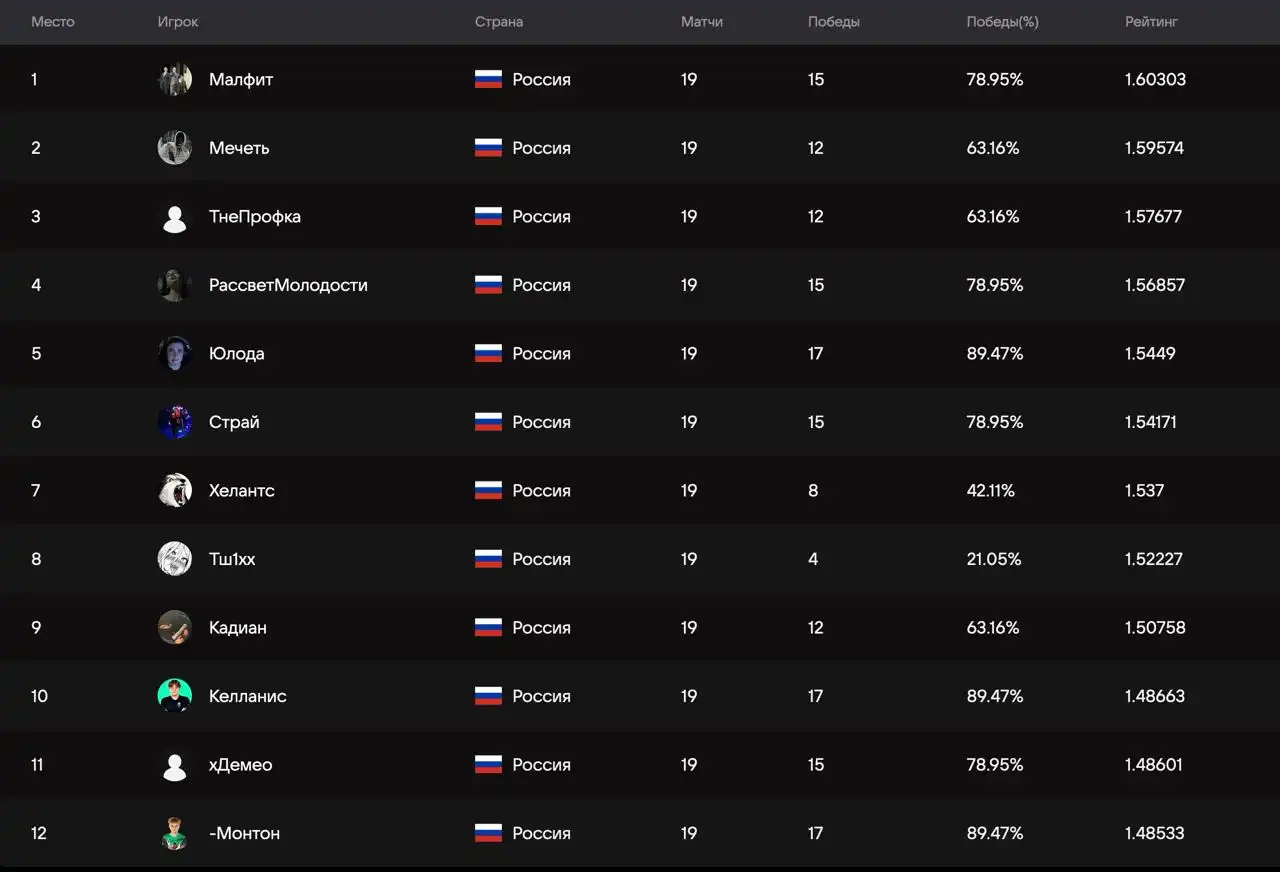Click Хелантс's bear avatar

pos(175,491)
